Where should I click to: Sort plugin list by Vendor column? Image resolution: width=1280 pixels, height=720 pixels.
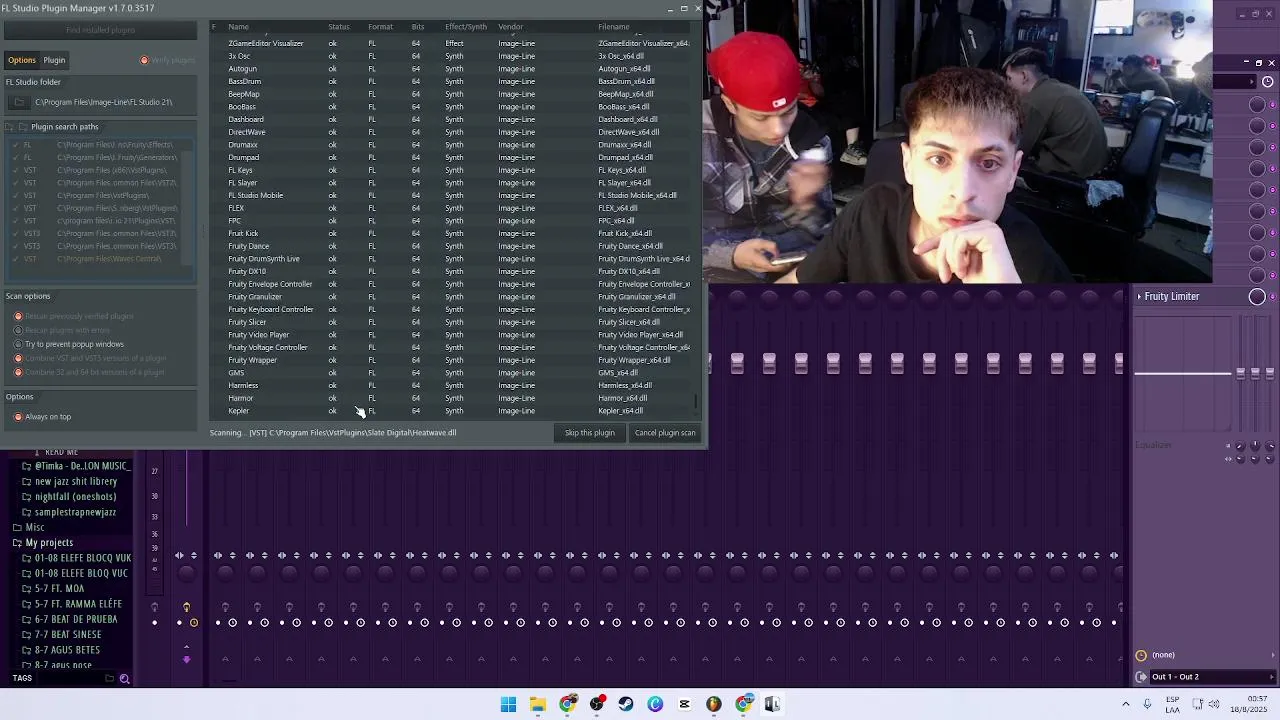(x=510, y=27)
